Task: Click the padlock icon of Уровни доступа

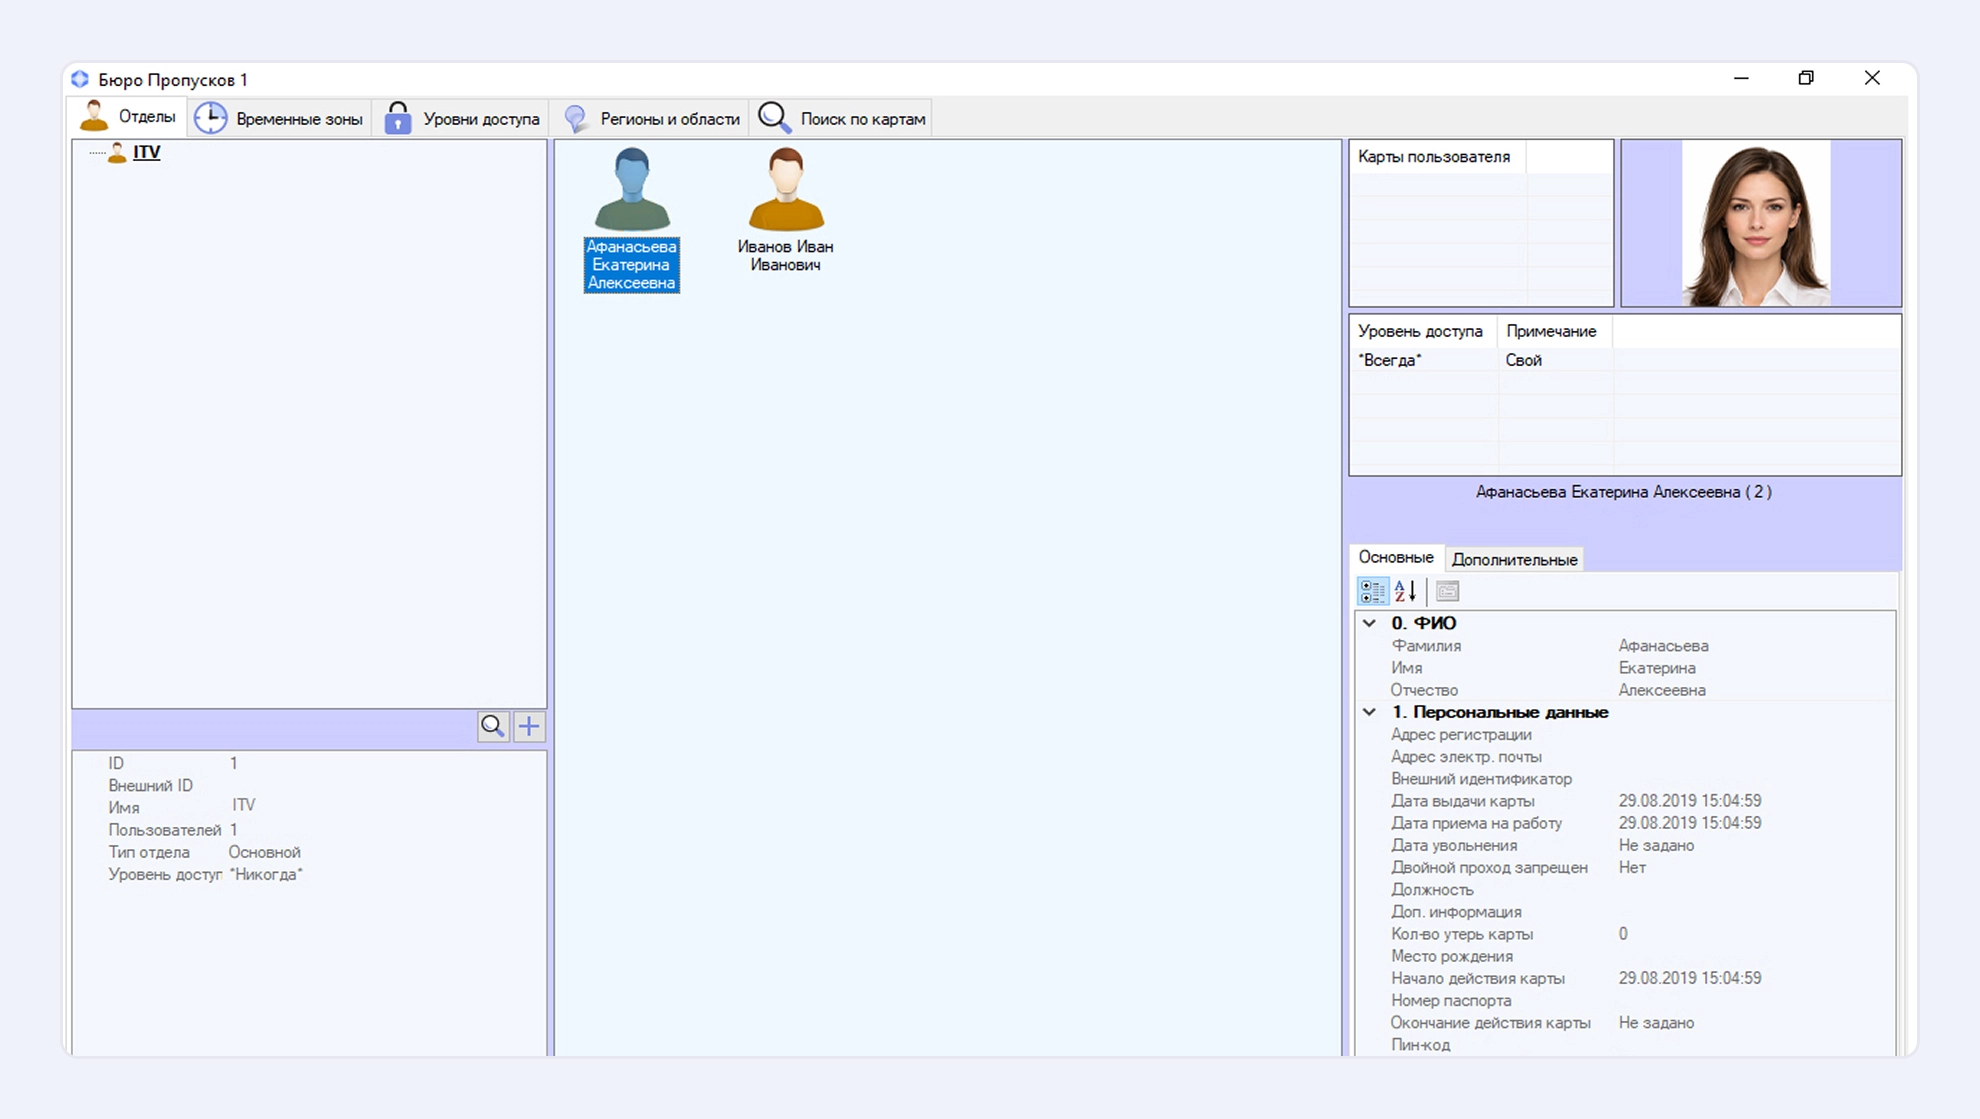Action: 398,118
